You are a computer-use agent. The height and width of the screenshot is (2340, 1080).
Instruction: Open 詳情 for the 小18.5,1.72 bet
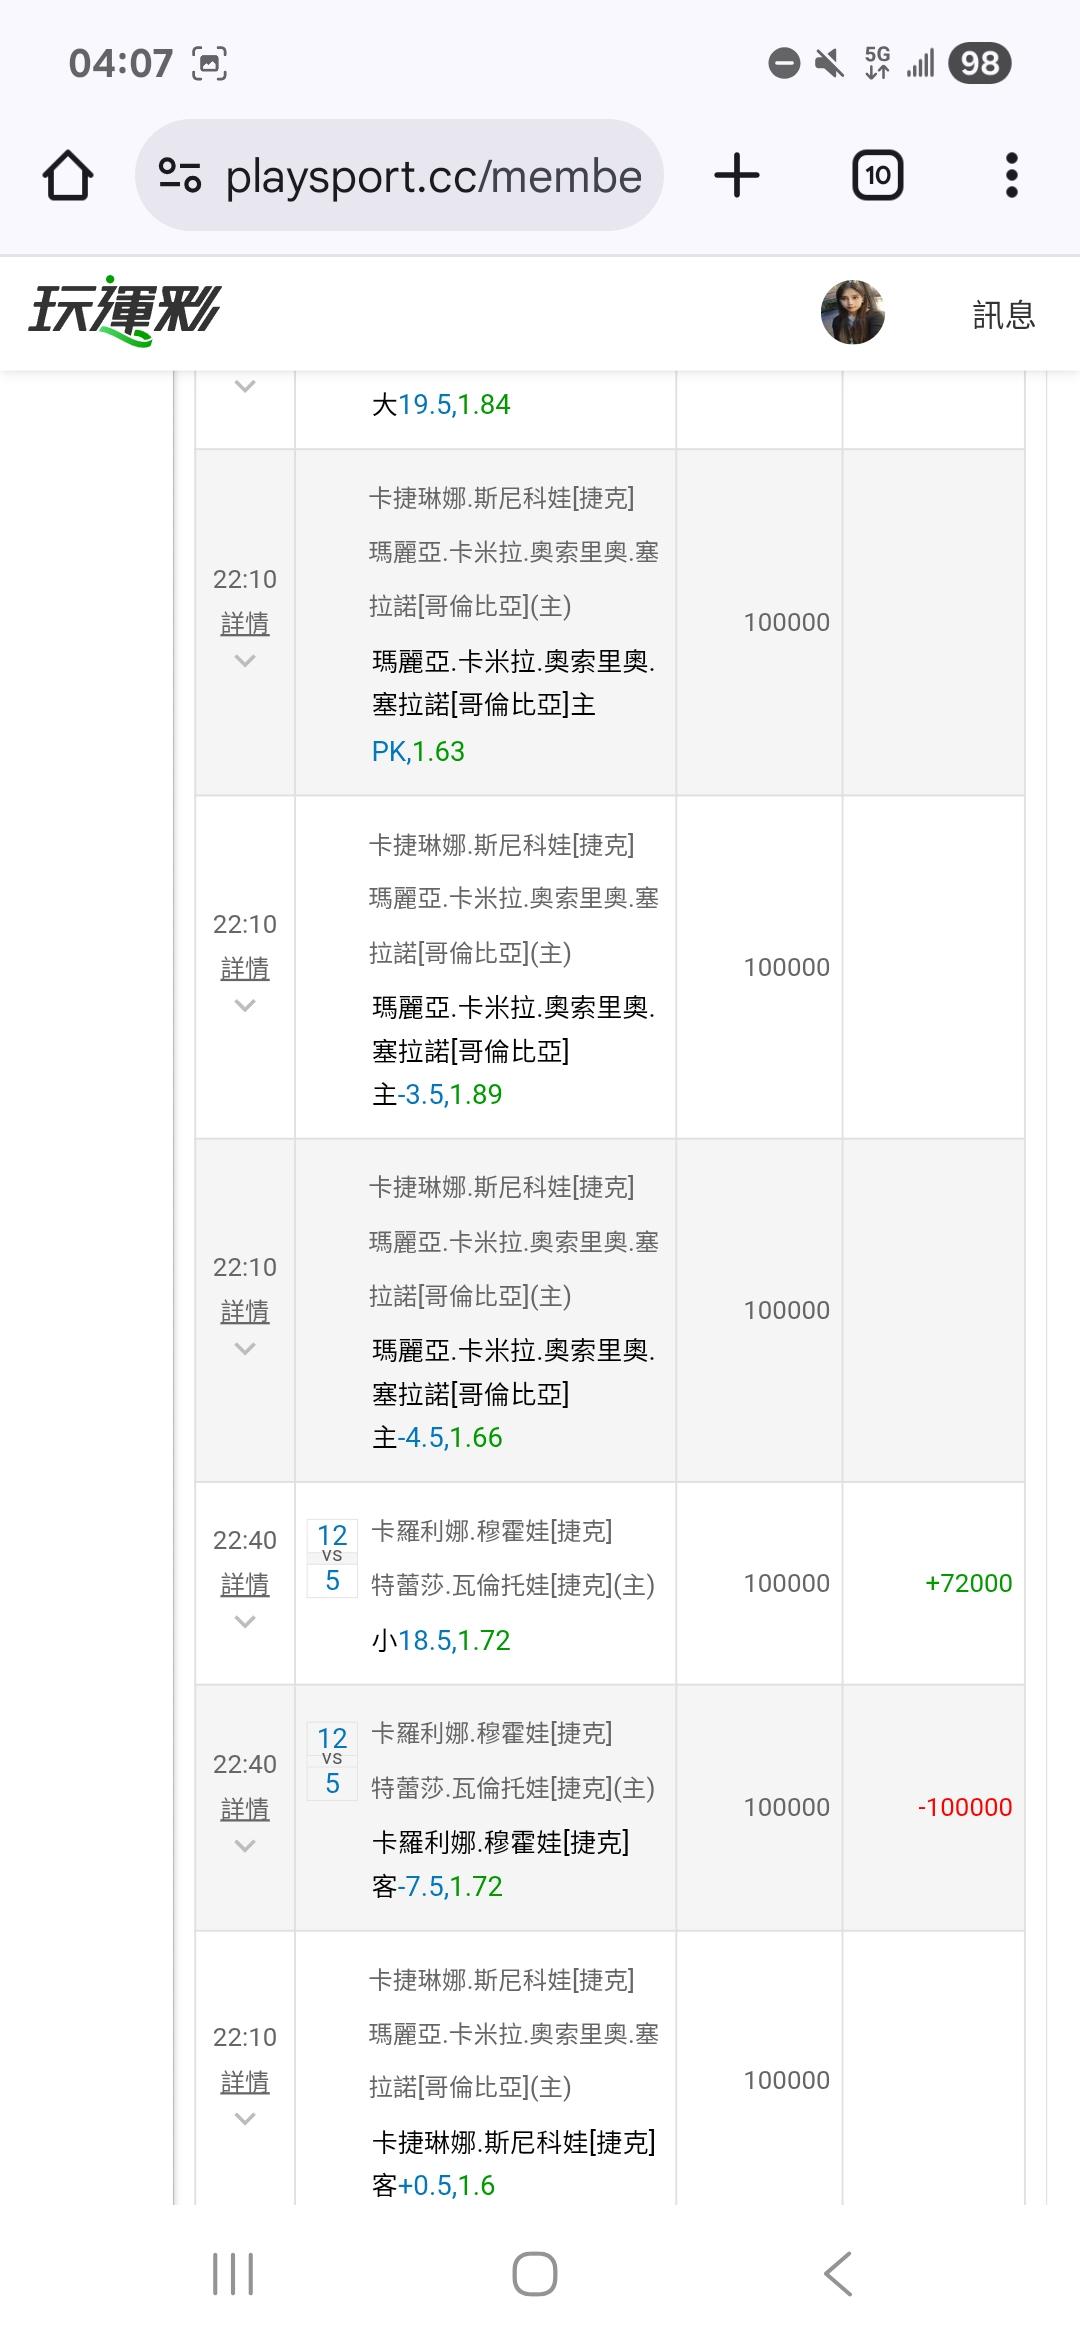[x=245, y=1584]
